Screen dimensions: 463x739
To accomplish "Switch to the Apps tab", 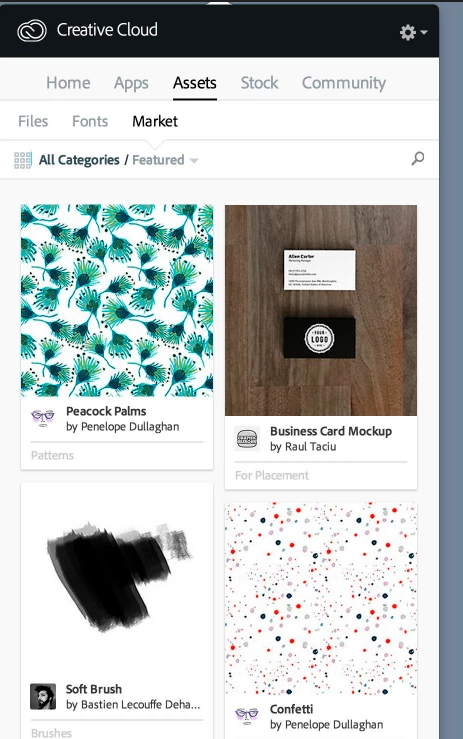I will [131, 83].
